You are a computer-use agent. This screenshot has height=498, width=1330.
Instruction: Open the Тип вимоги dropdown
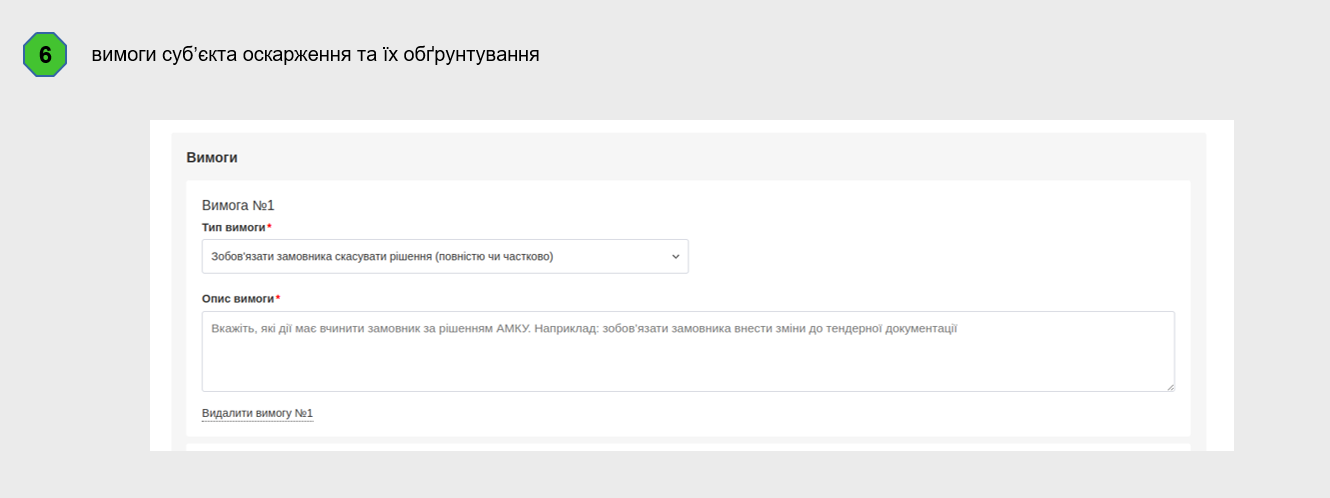(x=445, y=256)
